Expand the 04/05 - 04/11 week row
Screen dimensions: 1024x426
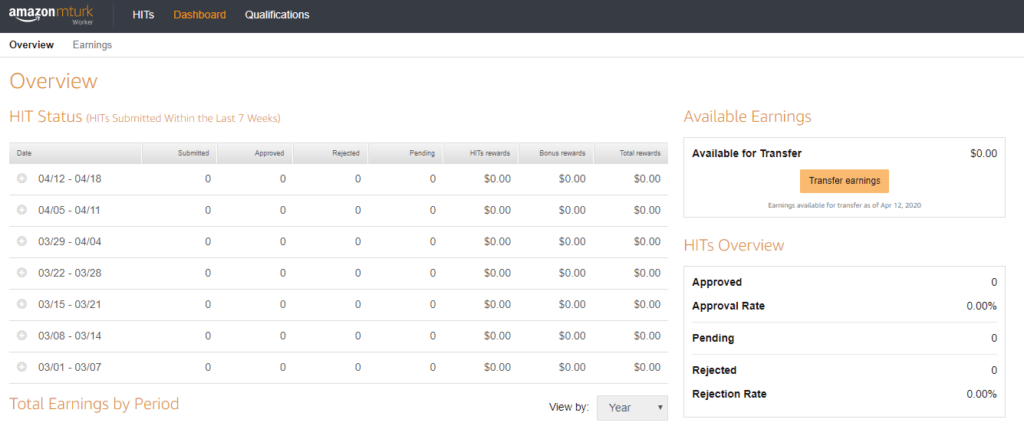pos(22,210)
